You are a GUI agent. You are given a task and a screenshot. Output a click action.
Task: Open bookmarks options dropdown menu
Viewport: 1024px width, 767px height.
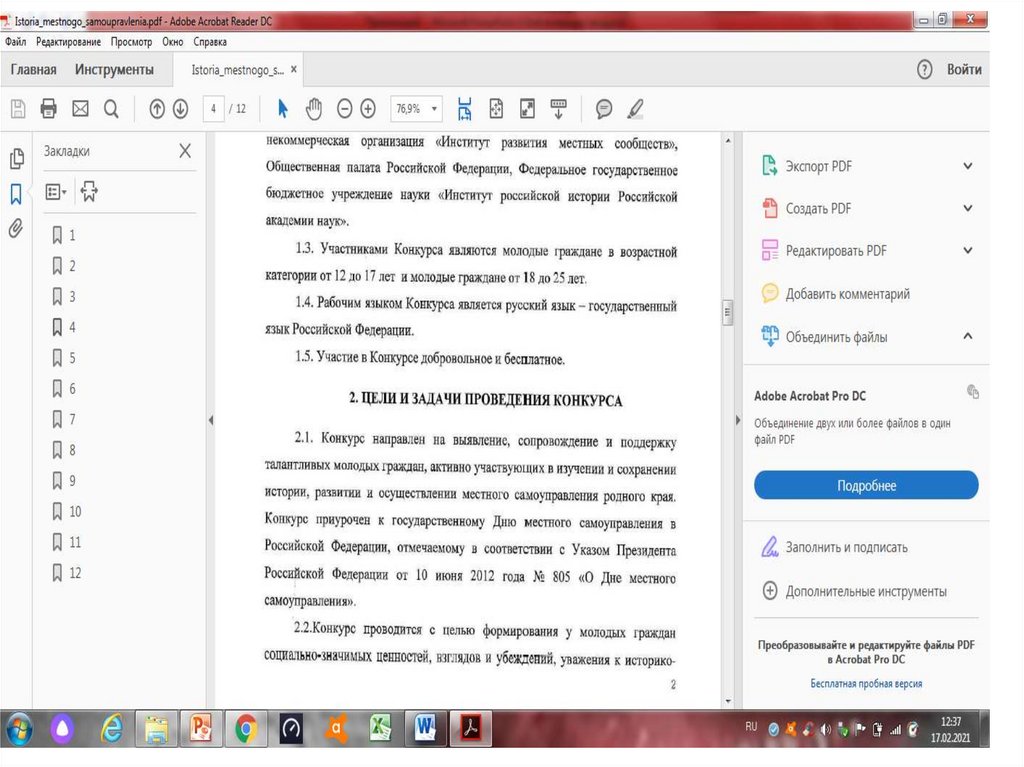pyautogui.click(x=57, y=191)
